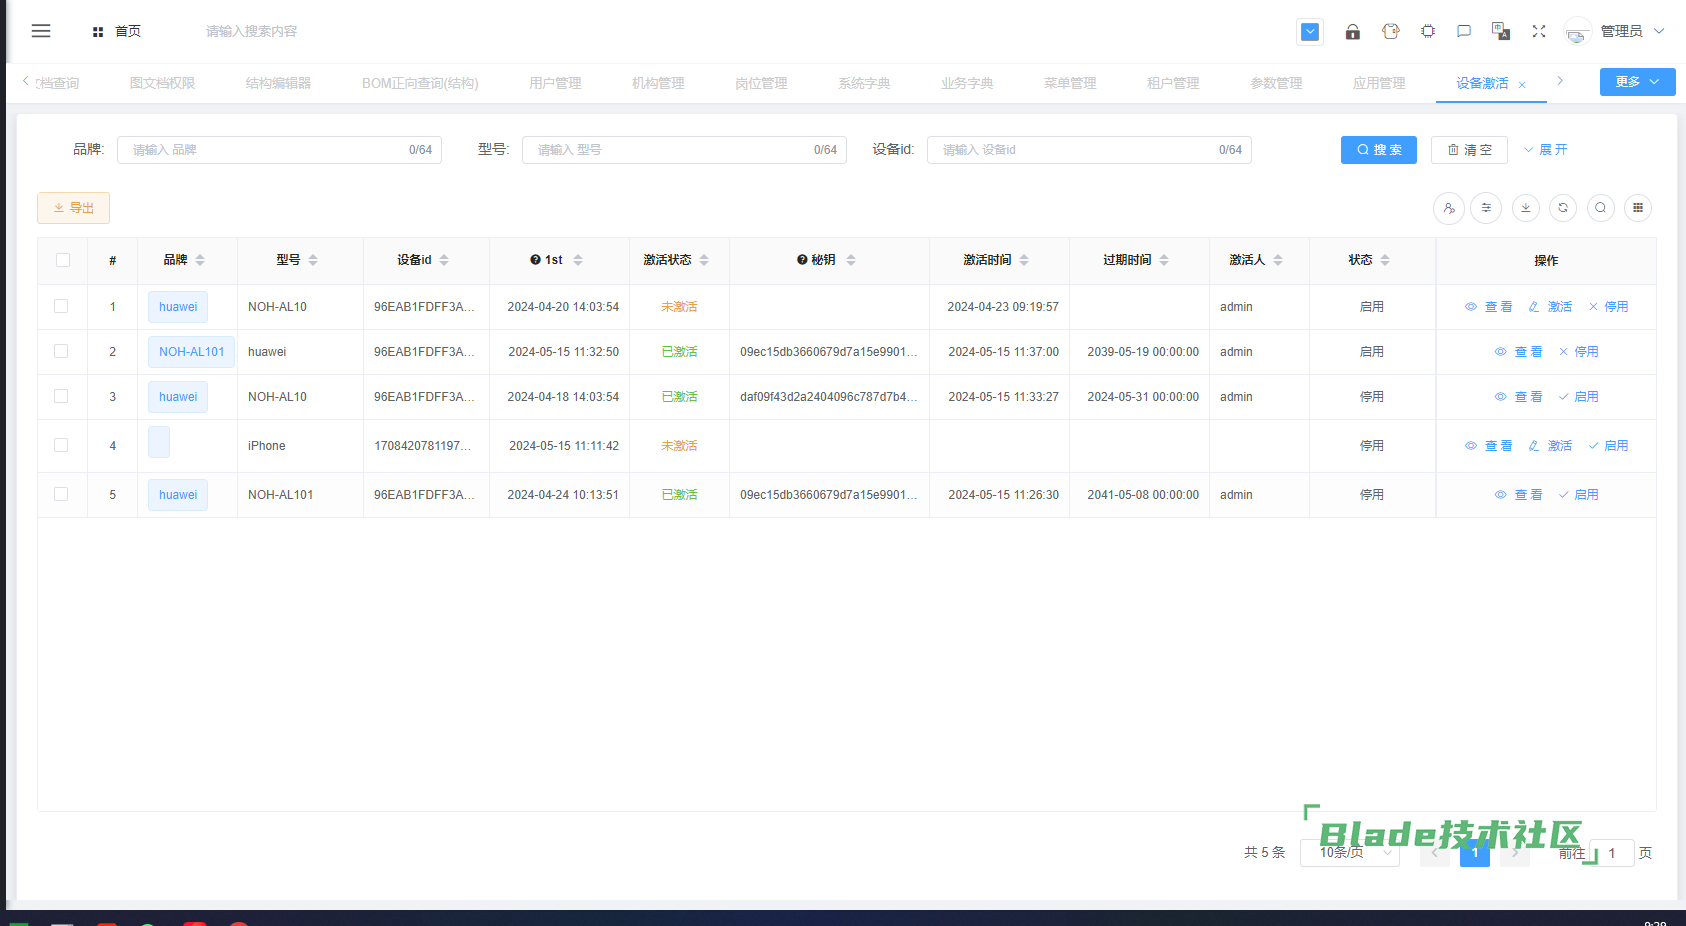Open the user permission round icon
Image resolution: width=1686 pixels, height=926 pixels.
1449,208
